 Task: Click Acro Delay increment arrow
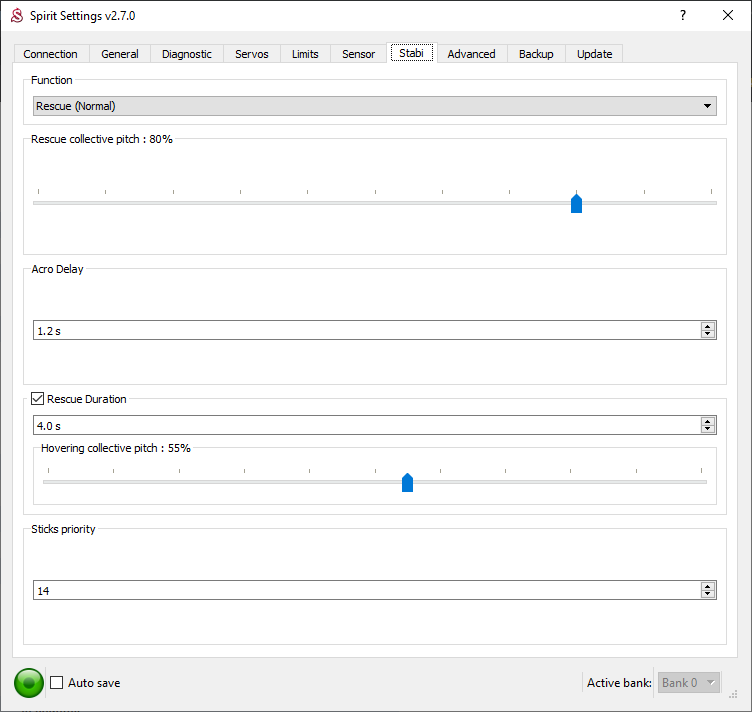pyautogui.click(x=708, y=326)
